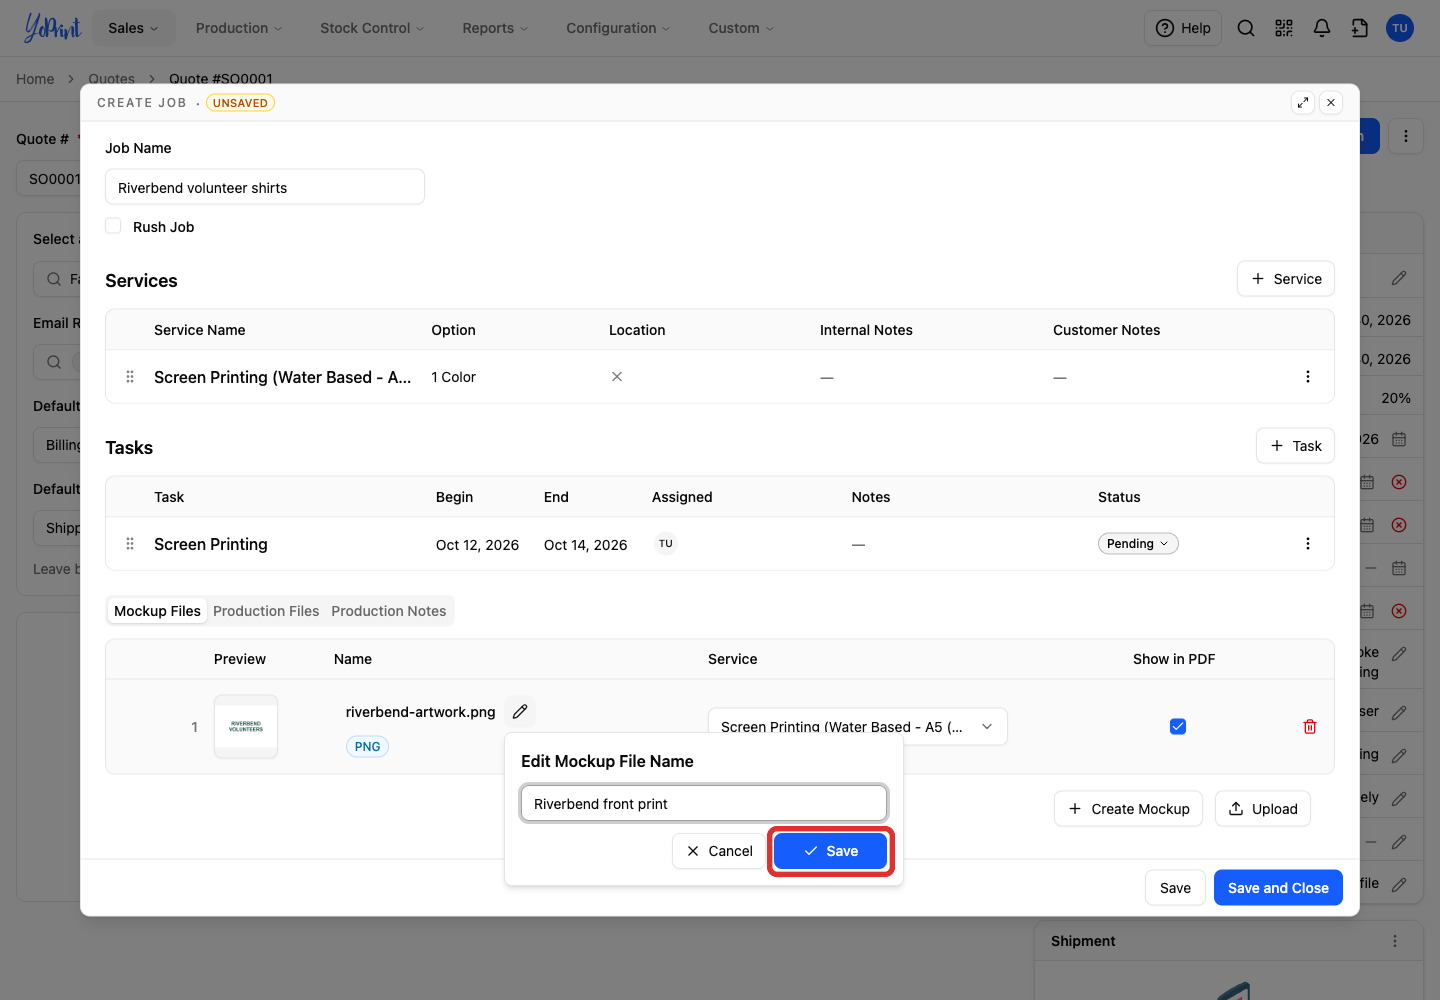The image size is (1440, 1000).
Task: Click the document export icon in header
Action: point(1360,28)
